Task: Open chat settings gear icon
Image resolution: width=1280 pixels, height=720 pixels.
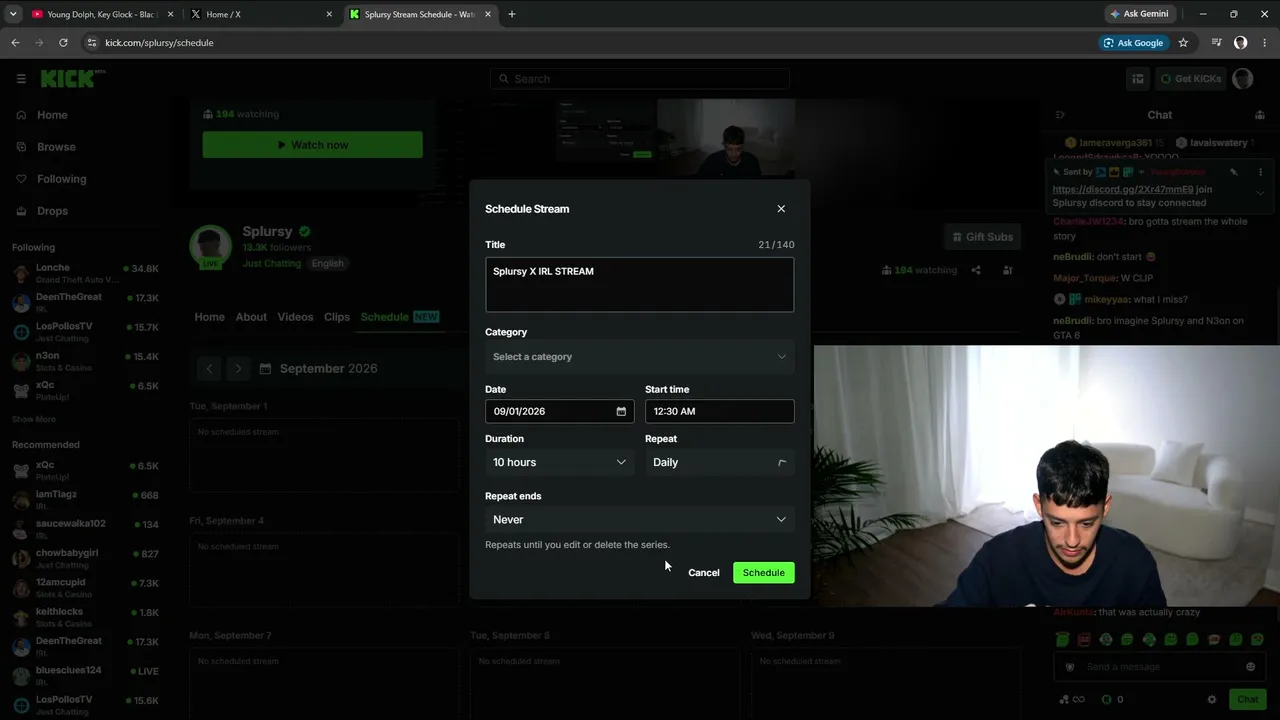Action: coord(1212,700)
